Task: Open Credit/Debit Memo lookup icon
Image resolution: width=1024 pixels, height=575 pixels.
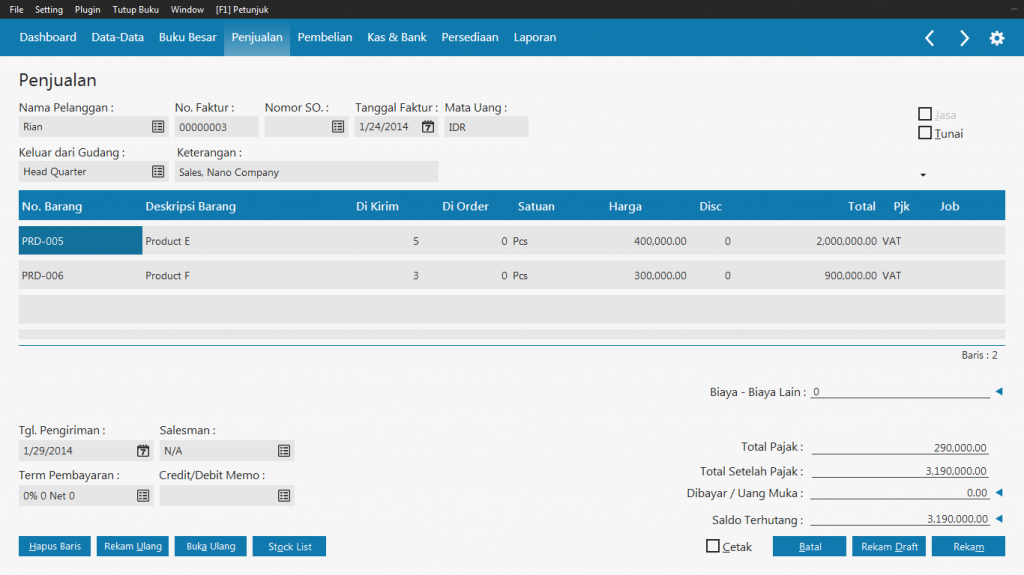Action: pyautogui.click(x=284, y=496)
